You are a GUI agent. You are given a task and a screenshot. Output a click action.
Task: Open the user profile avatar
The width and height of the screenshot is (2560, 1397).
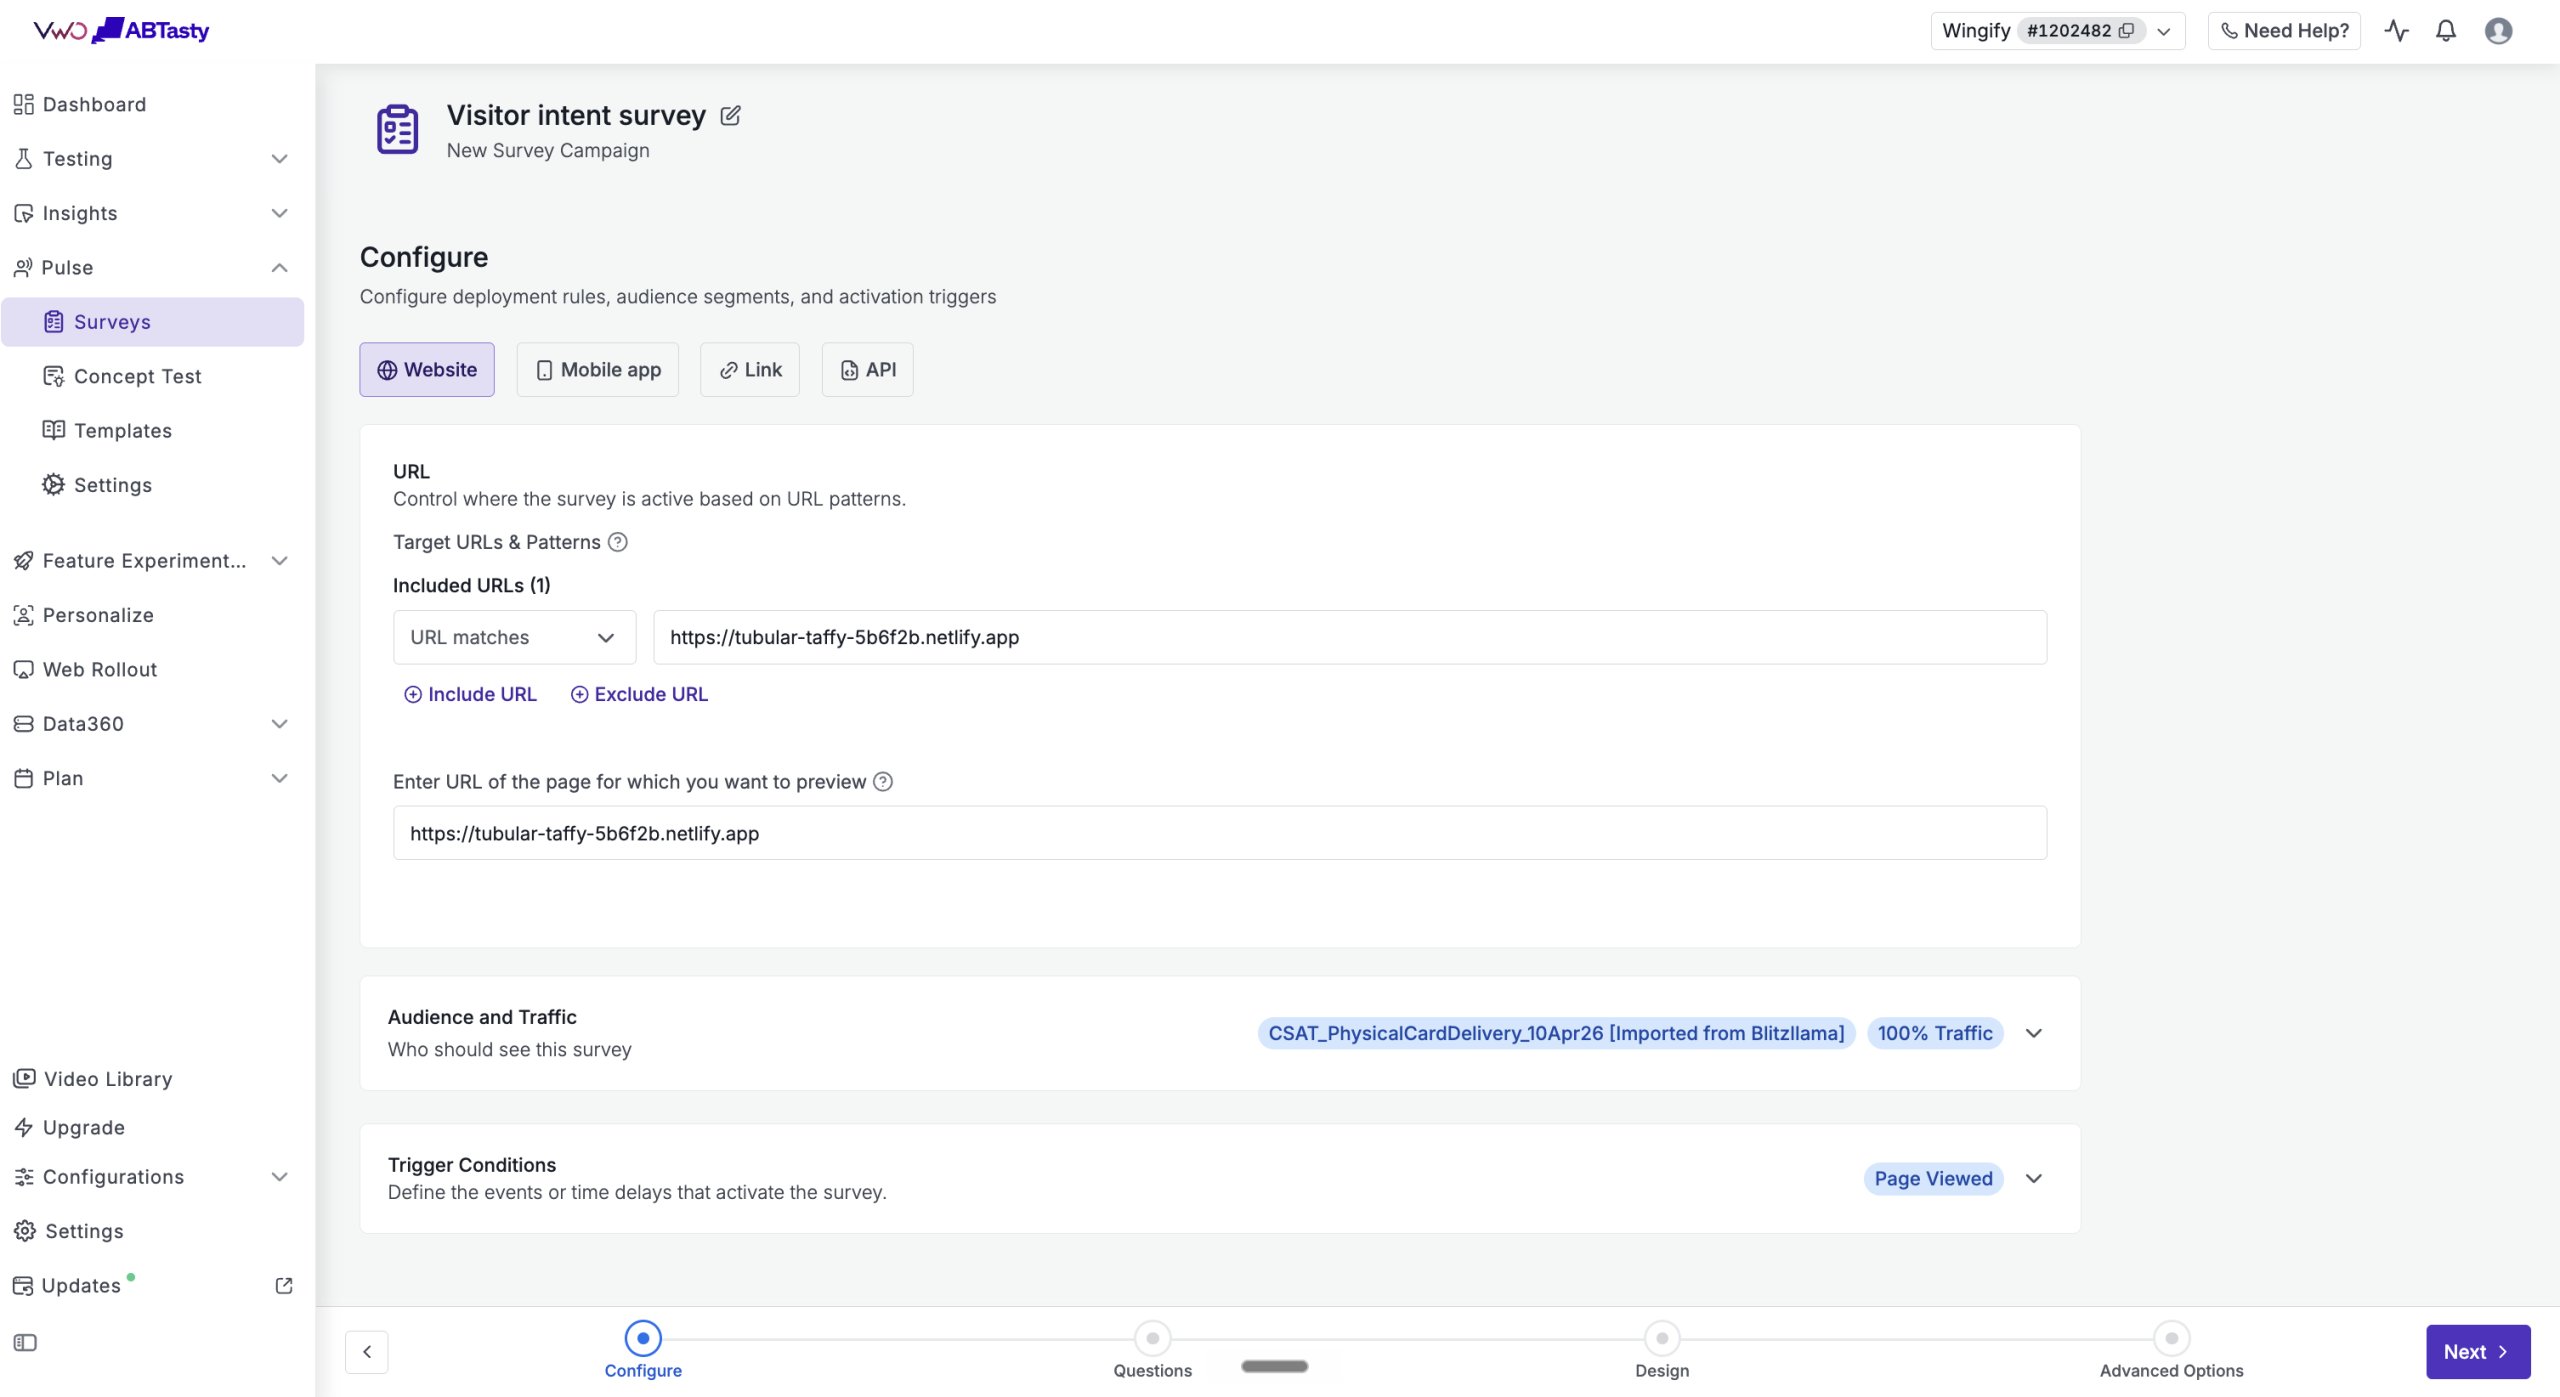coord(2498,31)
